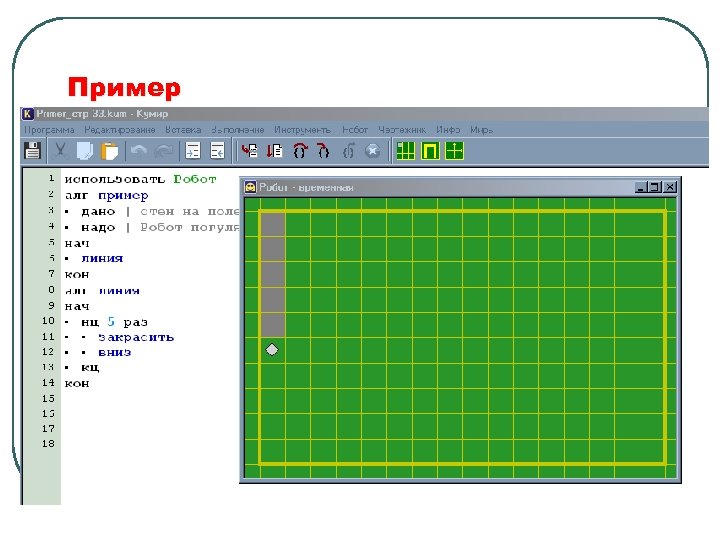Open the Инфо menu
This screenshot has height=540, width=720.
(448, 130)
